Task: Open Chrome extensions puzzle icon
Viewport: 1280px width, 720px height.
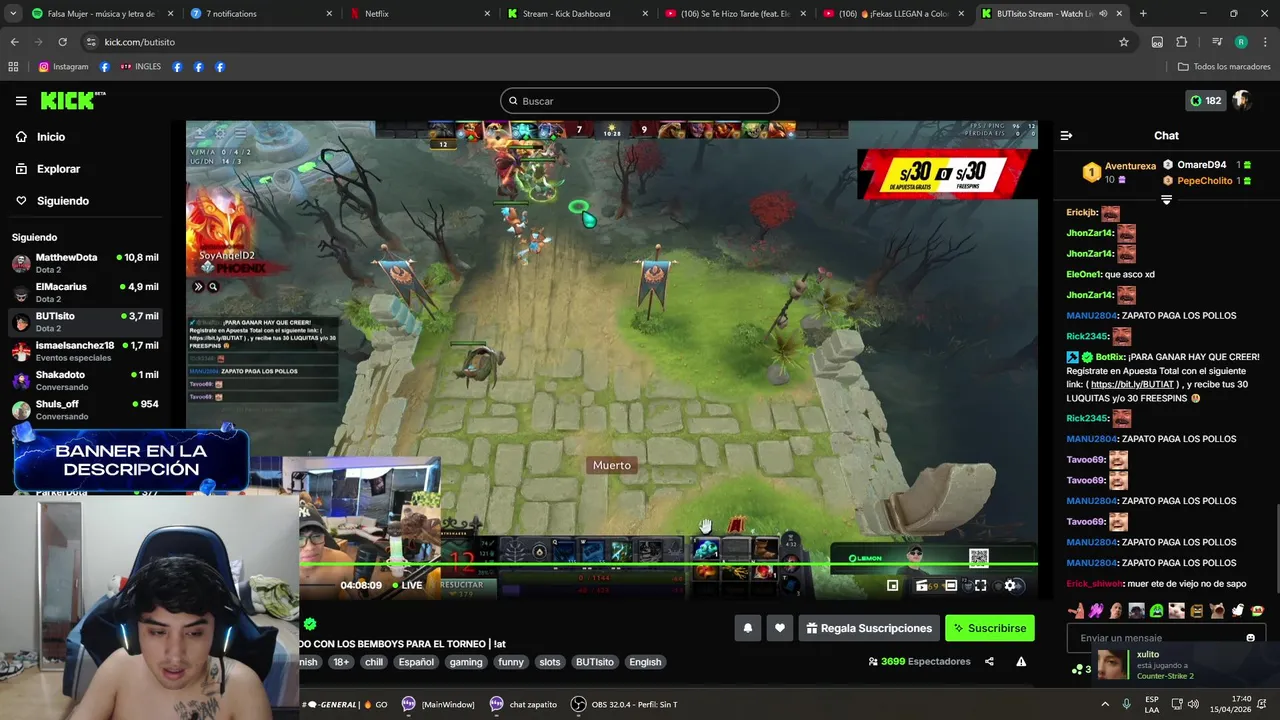Action: pos(1182,42)
